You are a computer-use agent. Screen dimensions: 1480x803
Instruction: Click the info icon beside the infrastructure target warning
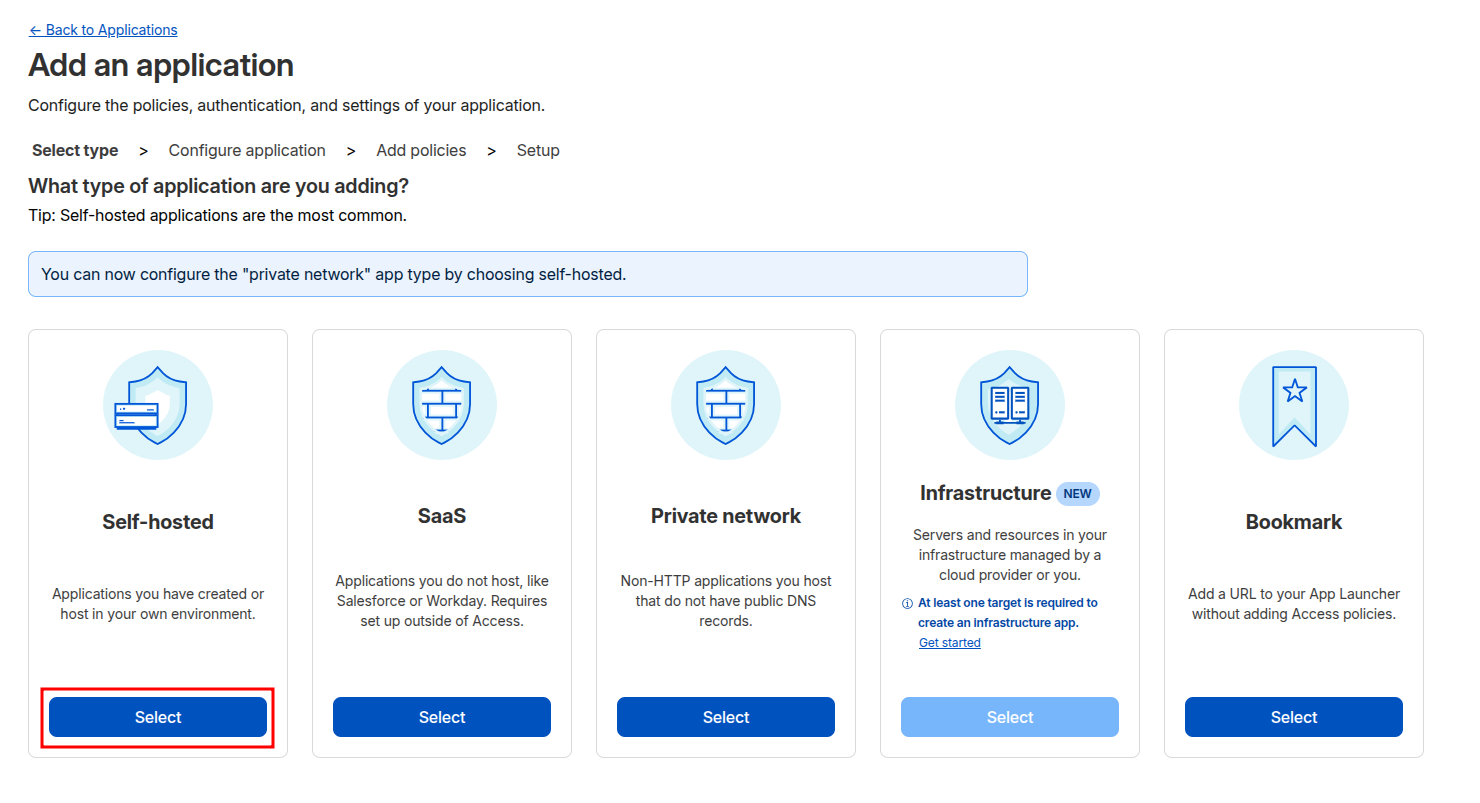pos(907,602)
